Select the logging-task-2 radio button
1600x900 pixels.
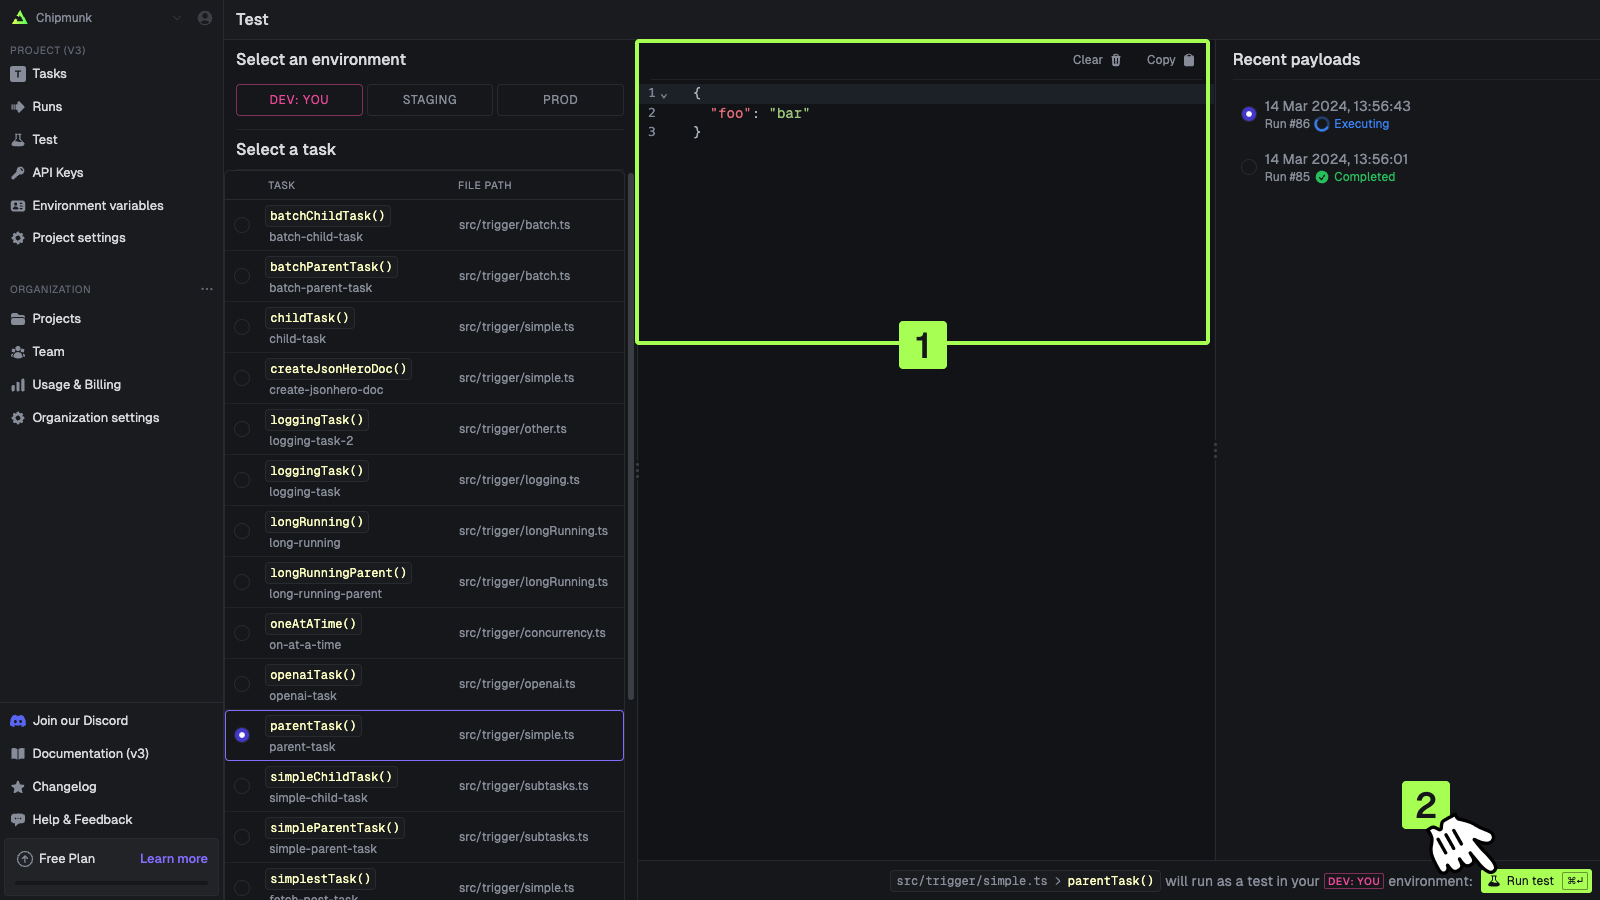point(242,429)
